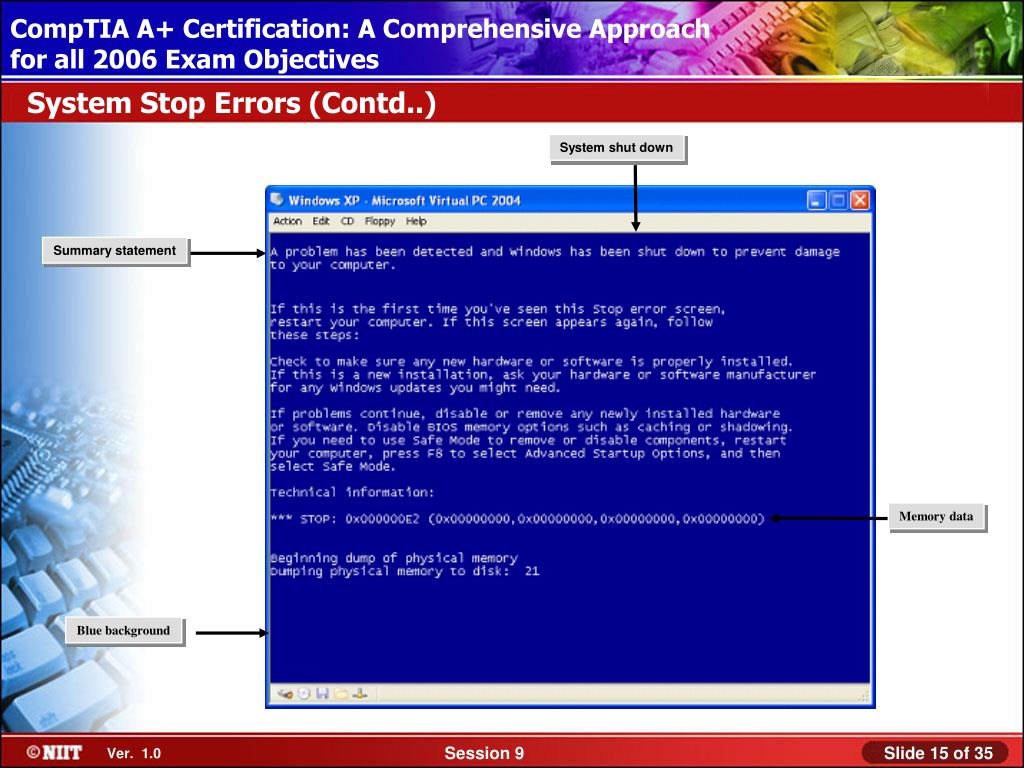Click the STOP error code line
This screenshot has width=1024, height=768.
(517, 519)
